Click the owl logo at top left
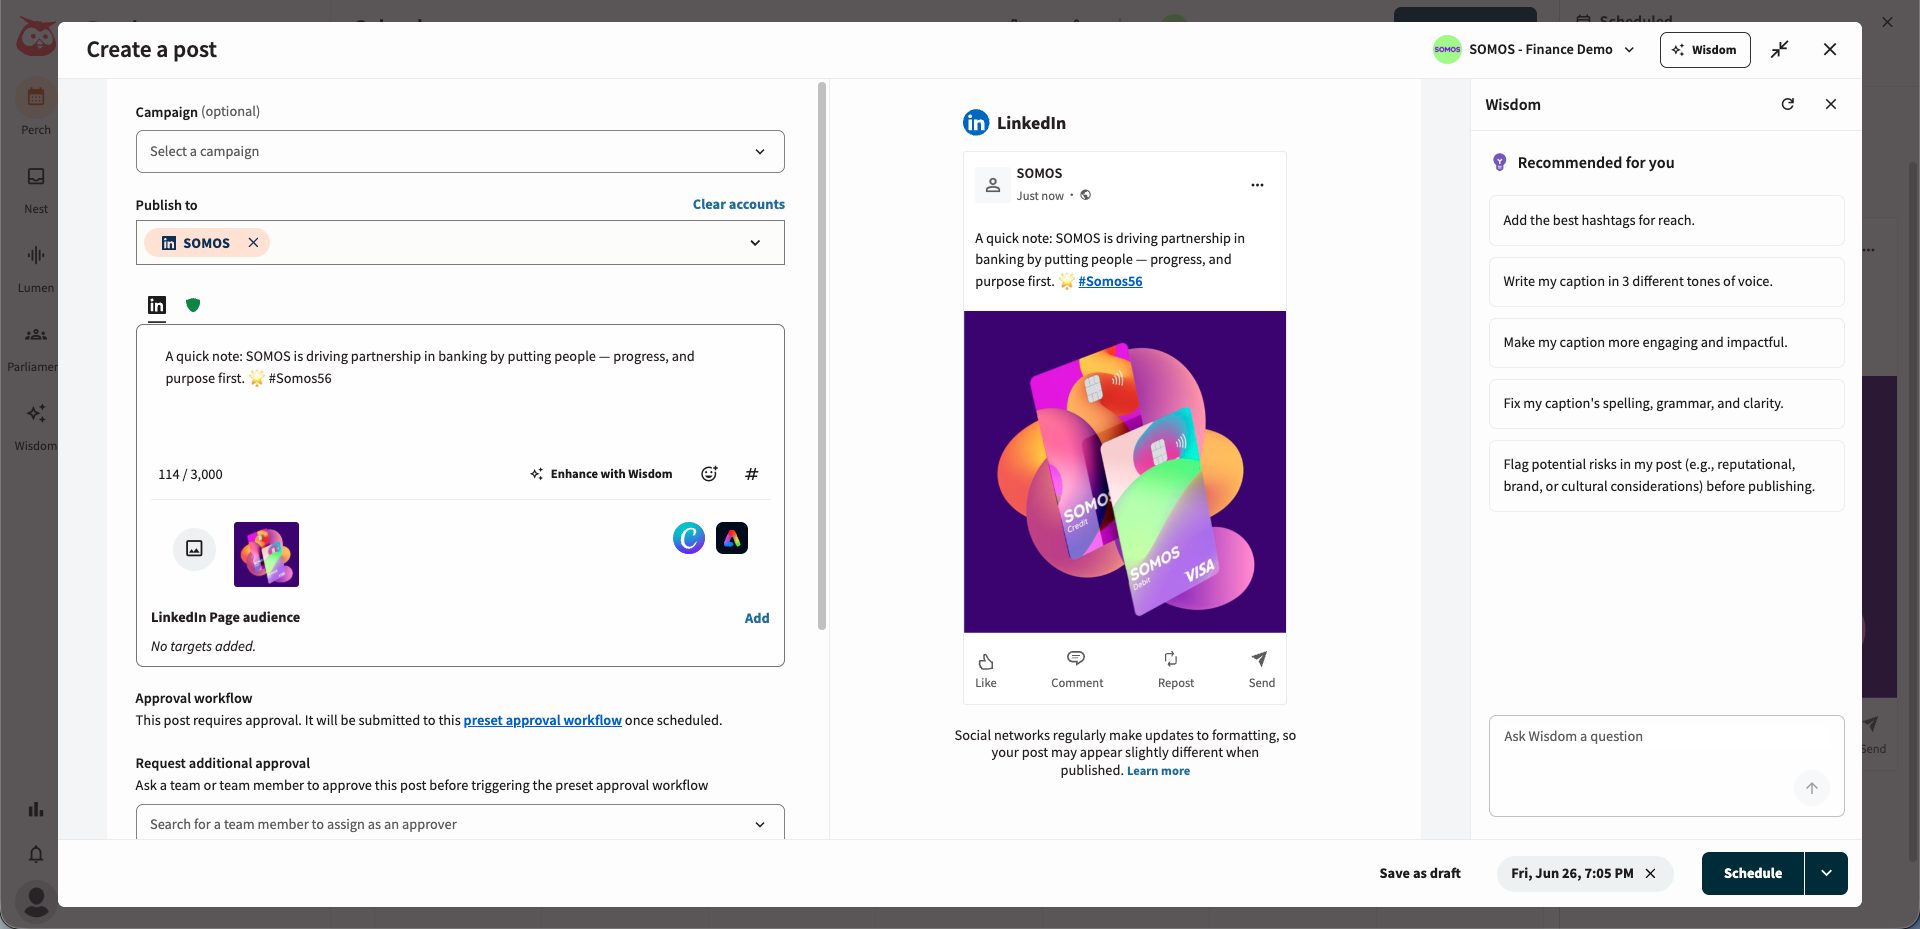Viewport: 1920px width, 929px height. point(36,38)
